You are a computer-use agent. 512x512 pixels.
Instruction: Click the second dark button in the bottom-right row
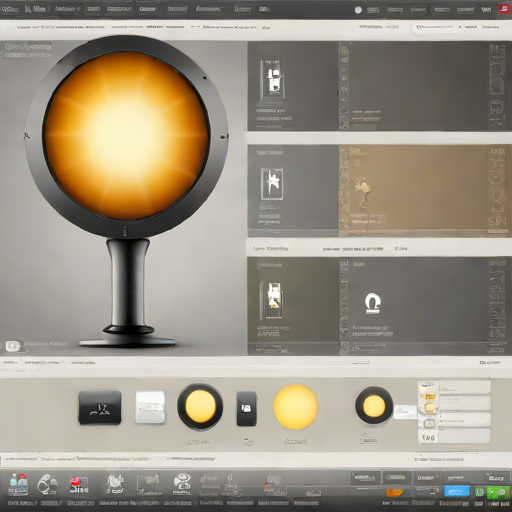pos(396,478)
